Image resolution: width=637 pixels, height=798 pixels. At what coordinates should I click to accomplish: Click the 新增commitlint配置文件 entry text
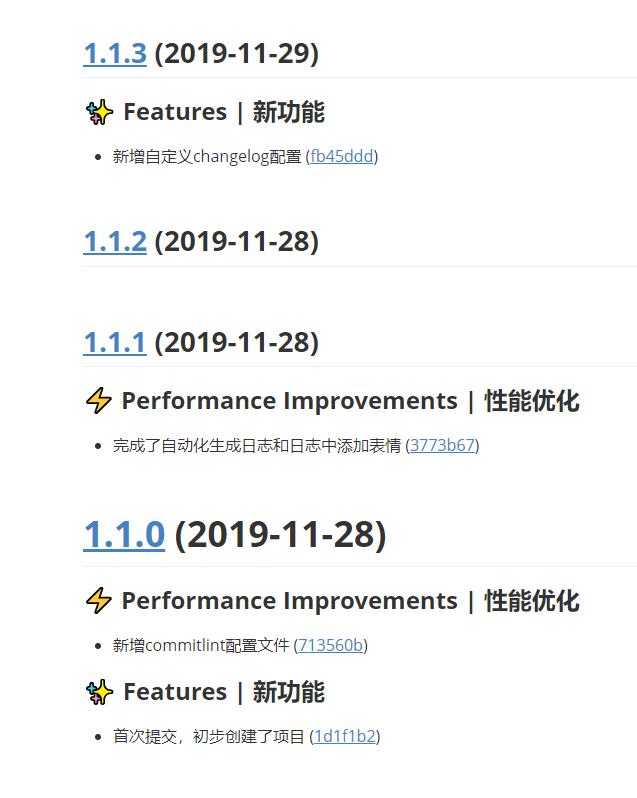coord(201,645)
